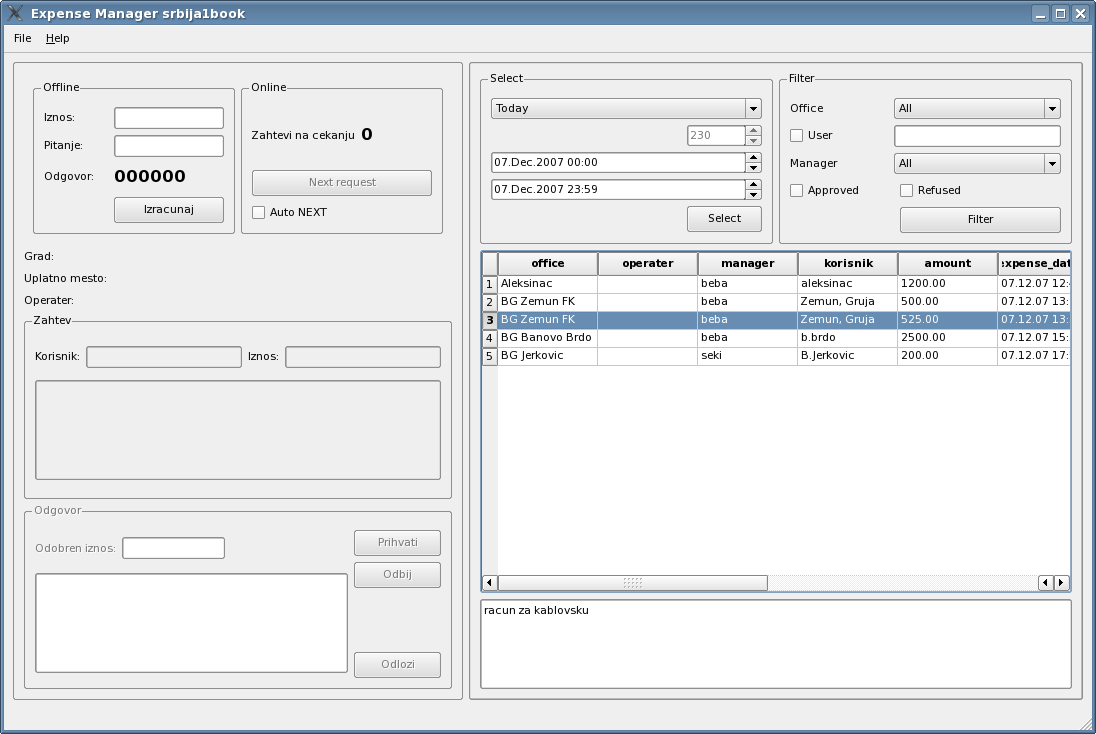The height and width of the screenshot is (734, 1096).
Task: Increment the start date 07.Dec.2007 00:00 spinner
Action: click(753, 157)
